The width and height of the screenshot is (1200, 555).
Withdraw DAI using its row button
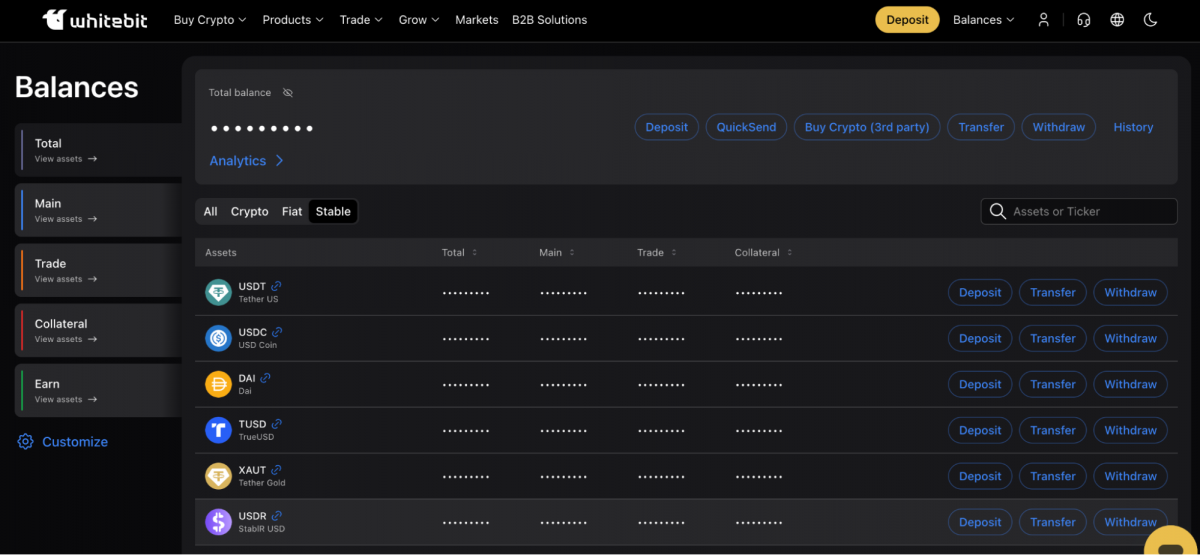tap(1130, 385)
